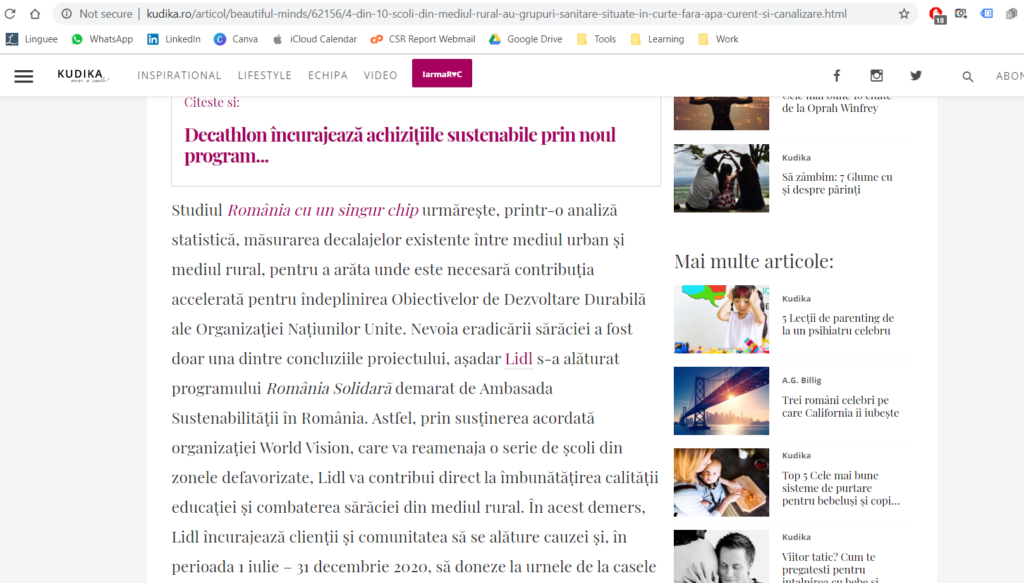Open the bridge thumbnail by A.G. Billig
Viewport: 1024px width, 583px height.
coord(722,400)
